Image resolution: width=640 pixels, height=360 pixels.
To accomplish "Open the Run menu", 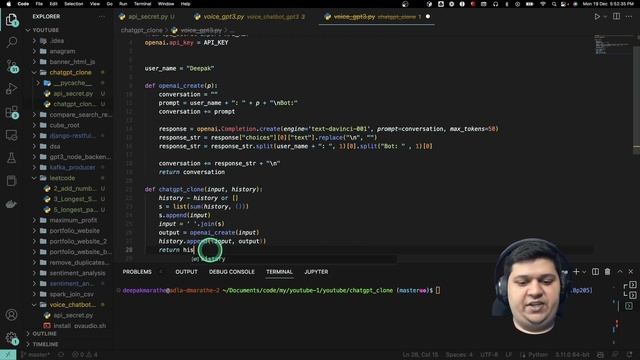I will coord(123,4).
